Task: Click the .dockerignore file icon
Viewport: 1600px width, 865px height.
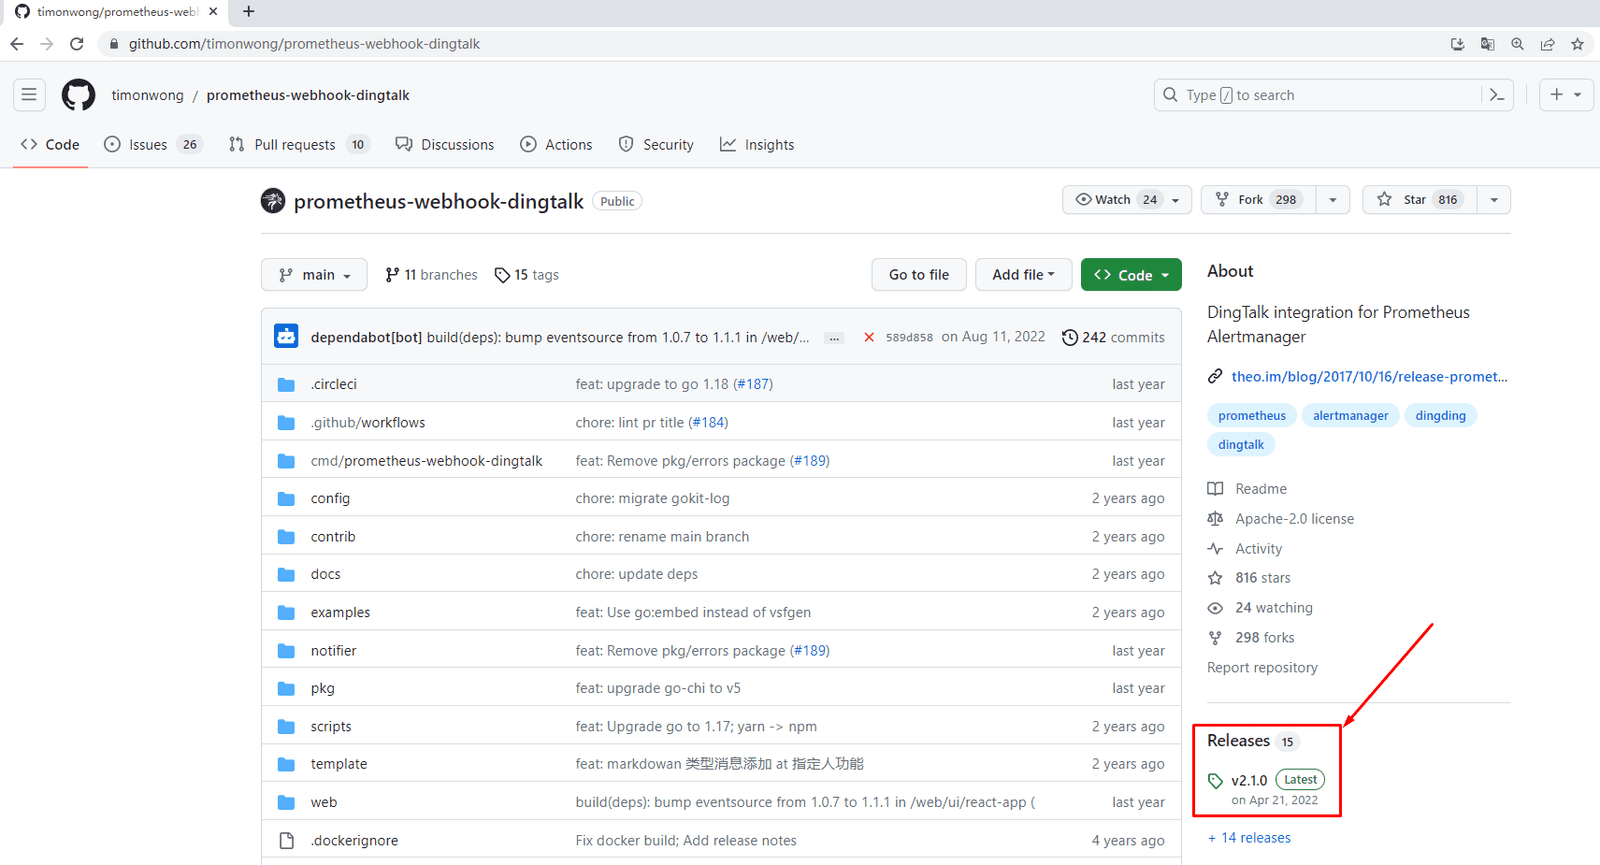Action: click(x=286, y=841)
